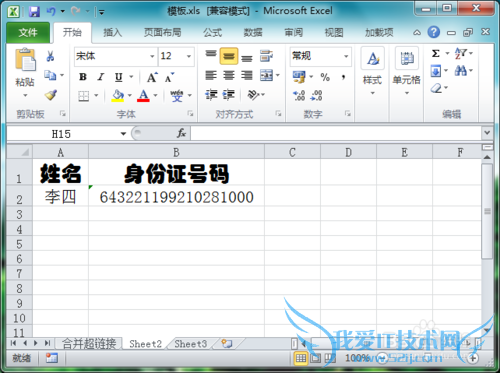
Task: Open number format 常规 dropdown
Action: click(346, 56)
